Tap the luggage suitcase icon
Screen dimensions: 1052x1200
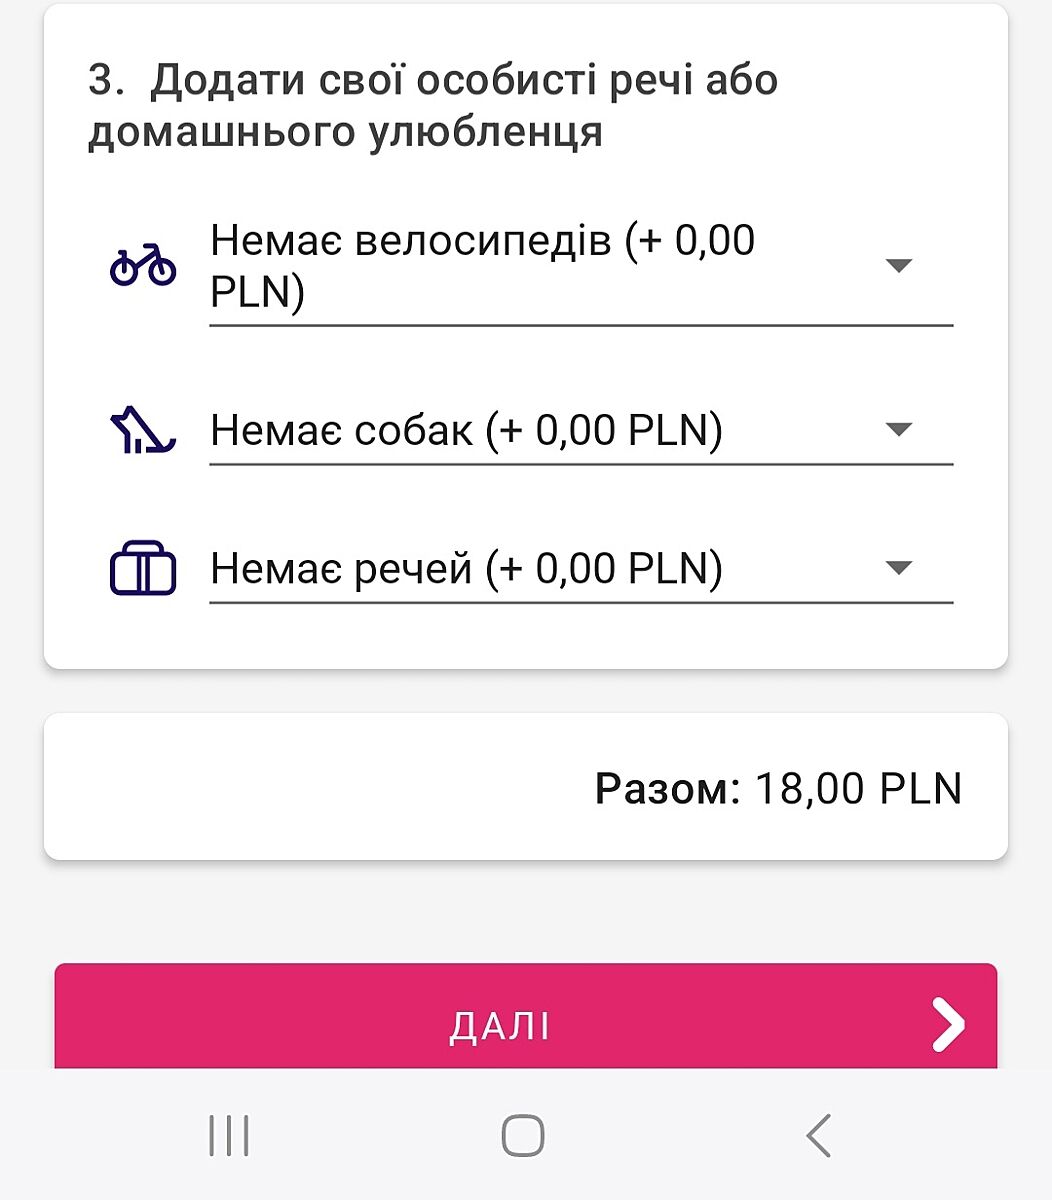(x=142, y=569)
